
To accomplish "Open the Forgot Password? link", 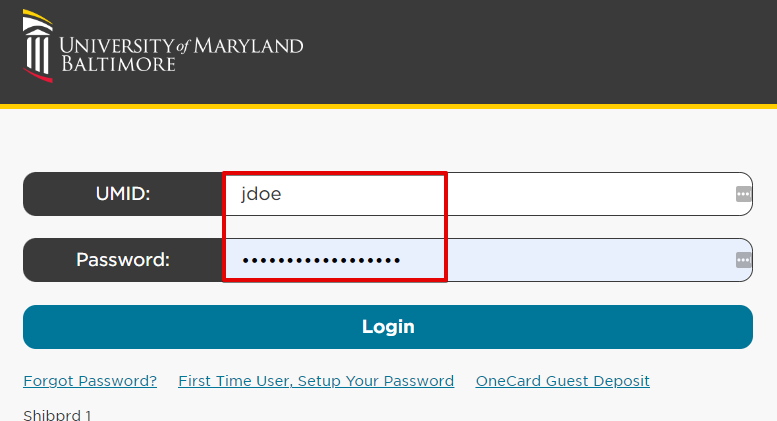I will (90, 381).
